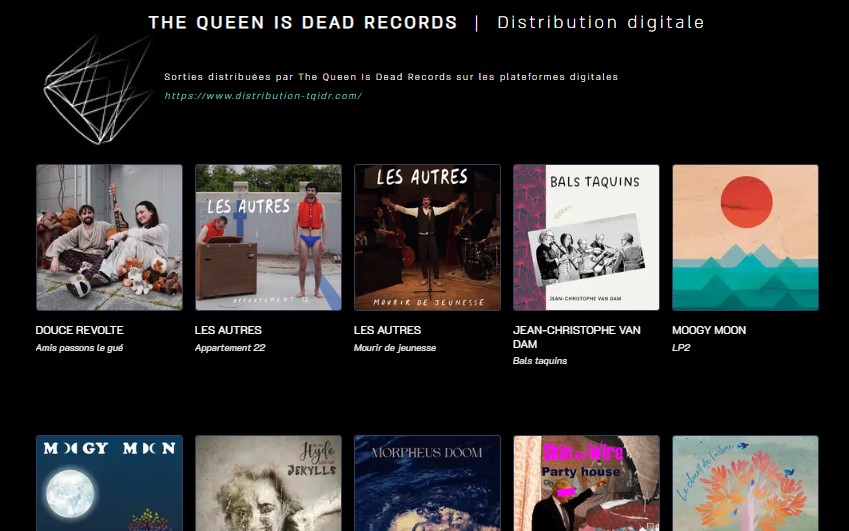Open the Douce Revolte album cover
Image resolution: width=849 pixels, height=531 pixels.
pyautogui.click(x=109, y=238)
